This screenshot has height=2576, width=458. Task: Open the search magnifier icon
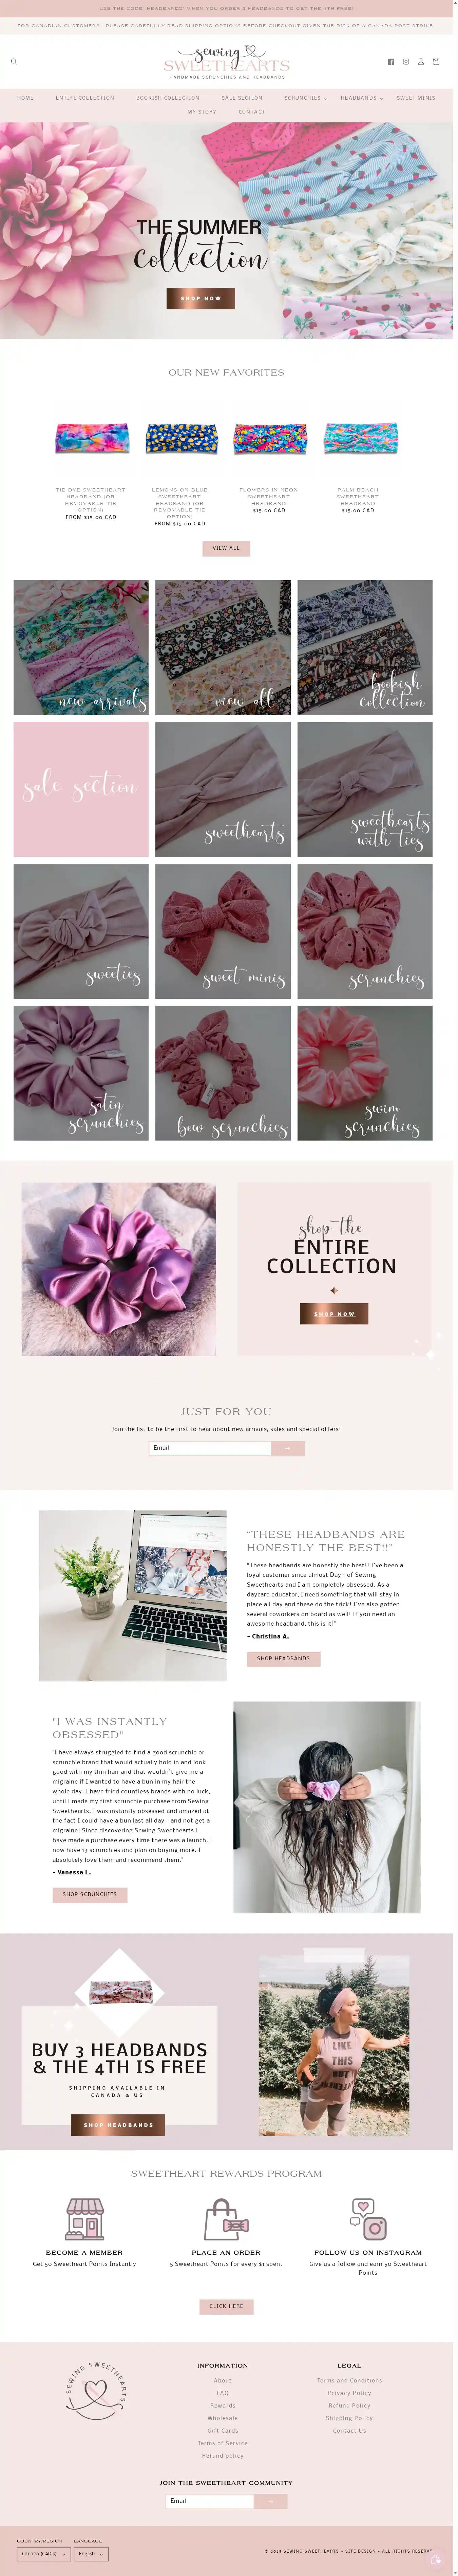tap(14, 62)
